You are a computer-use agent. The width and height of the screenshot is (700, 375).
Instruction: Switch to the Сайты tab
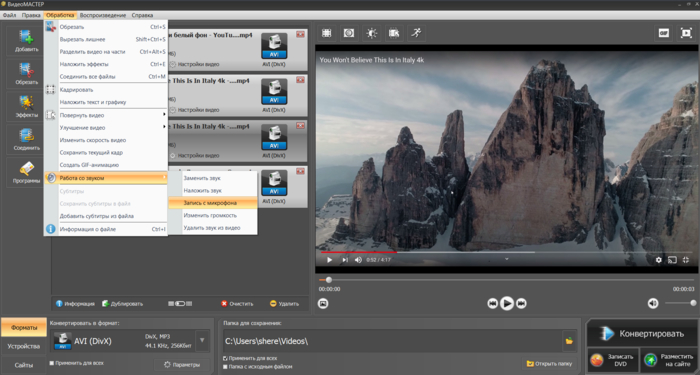pyautogui.click(x=23, y=365)
